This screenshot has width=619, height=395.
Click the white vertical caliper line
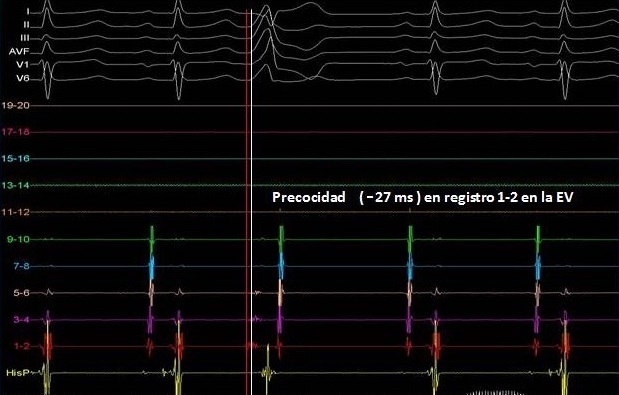pyautogui.click(x=251, y=202)
